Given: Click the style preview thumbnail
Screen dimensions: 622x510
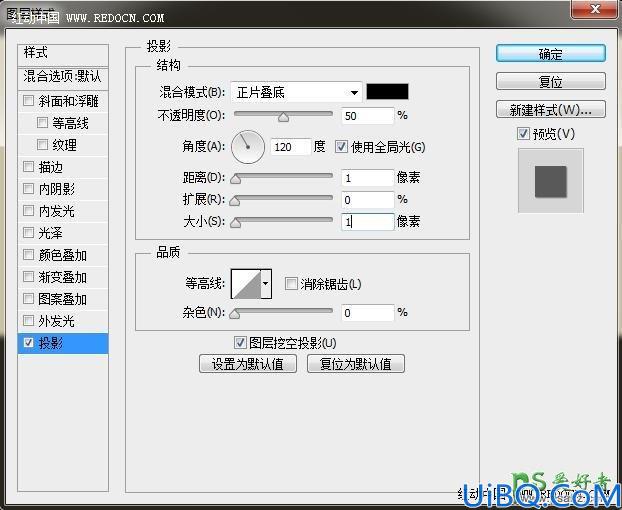Looking at the screenshot, I should coord(551,180).
